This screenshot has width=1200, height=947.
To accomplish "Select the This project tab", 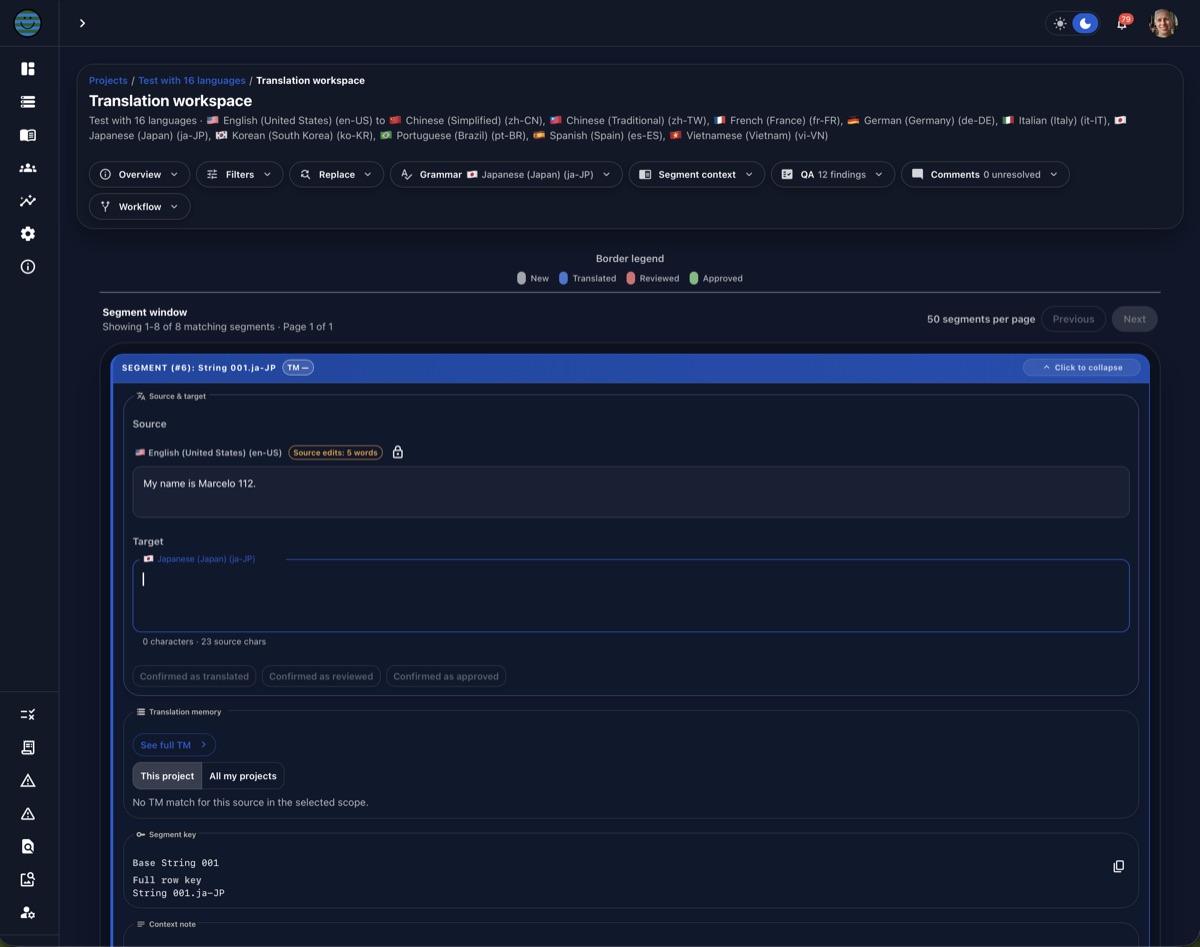I will click(167, 776).
